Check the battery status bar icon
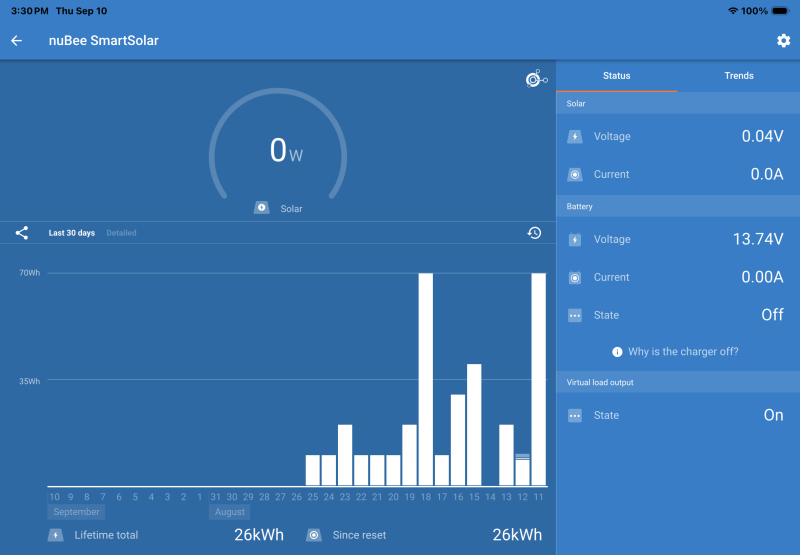800x555 pixels. tap(781, 11)
